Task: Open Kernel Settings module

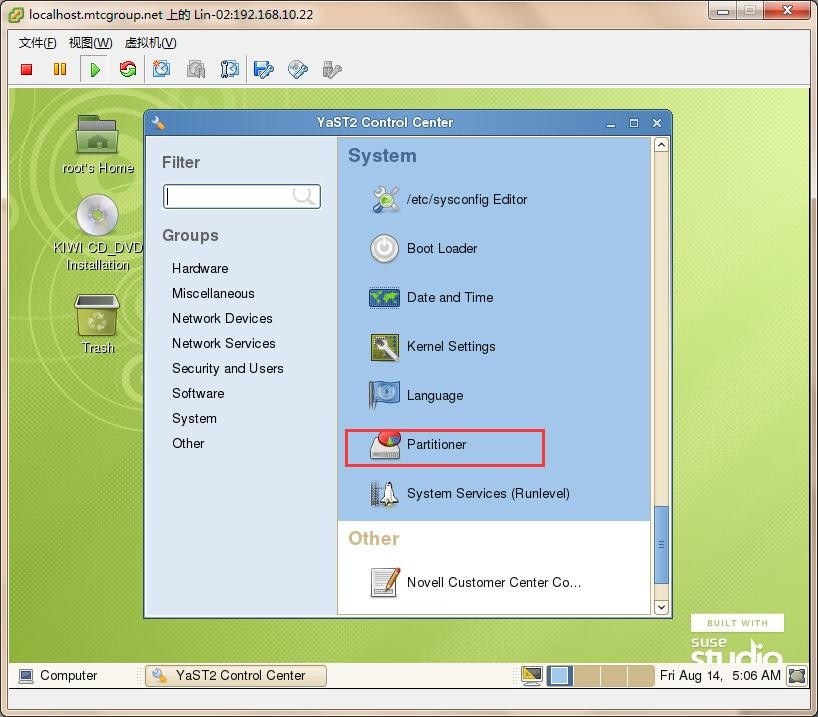Action: [433, 347]
